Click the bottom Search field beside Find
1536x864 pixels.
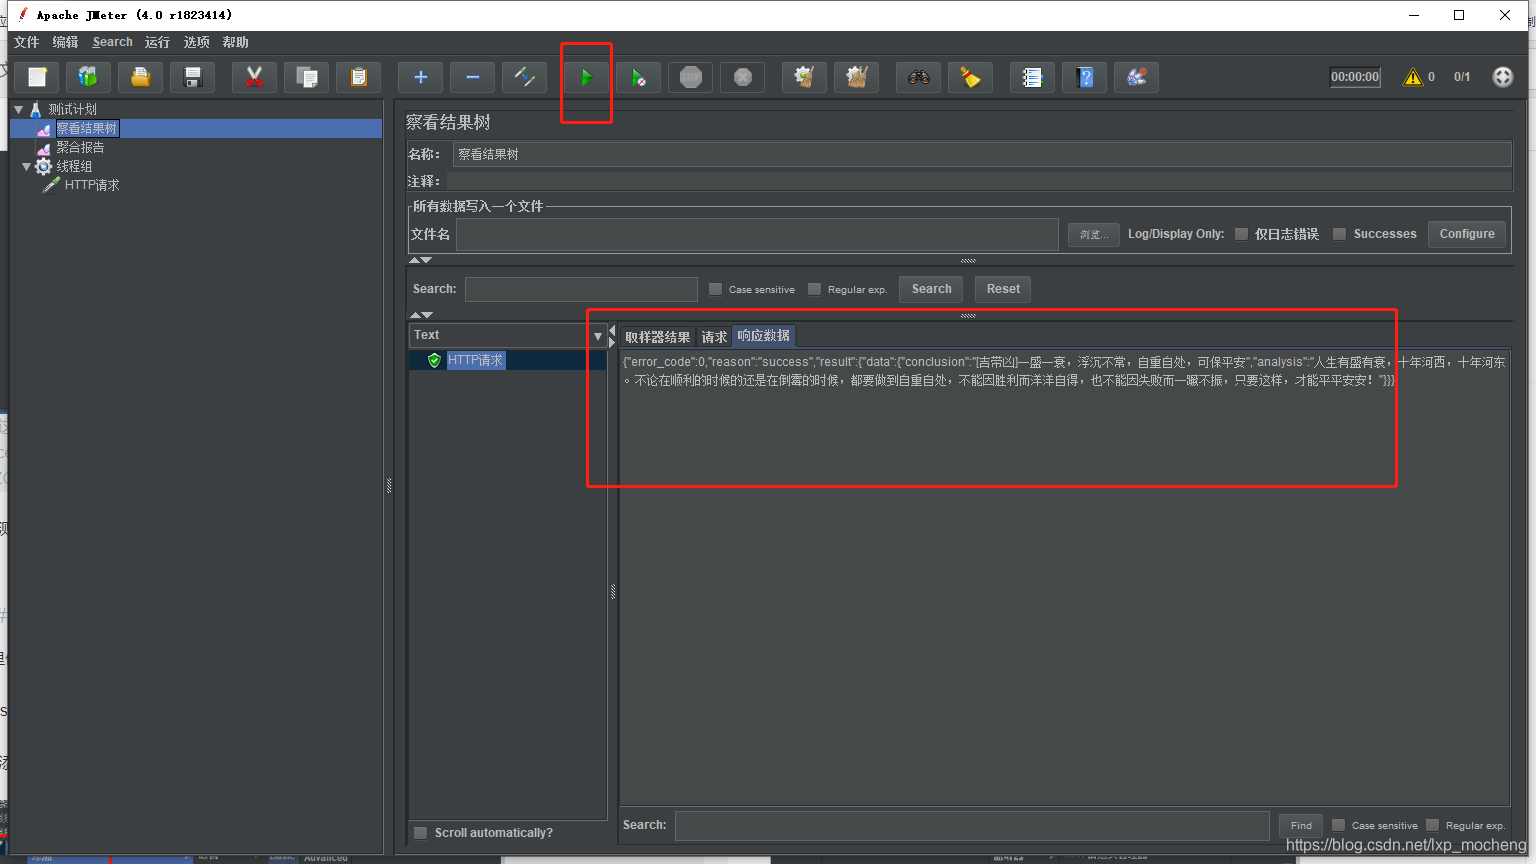click(972, 825)
